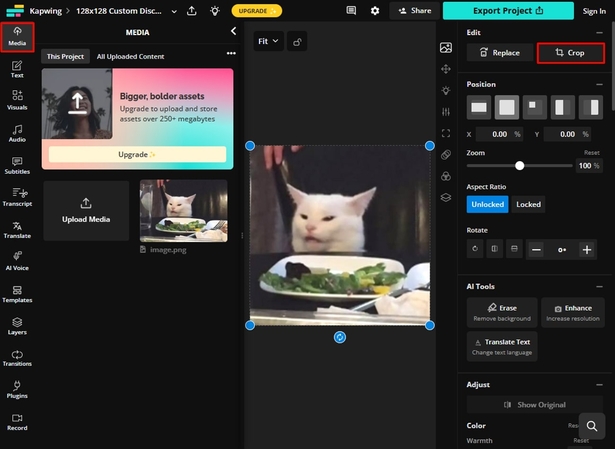This screenshot has width=615, height=449.
Task: Select the Unlocked aspect ratio option
Action: click(x=487, y=204)
